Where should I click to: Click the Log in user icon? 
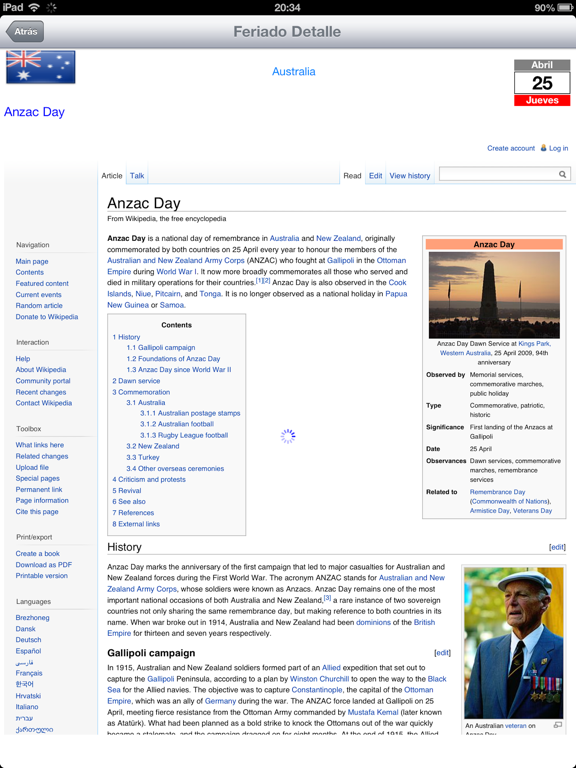pyautogui.click(x=543, y=147)
